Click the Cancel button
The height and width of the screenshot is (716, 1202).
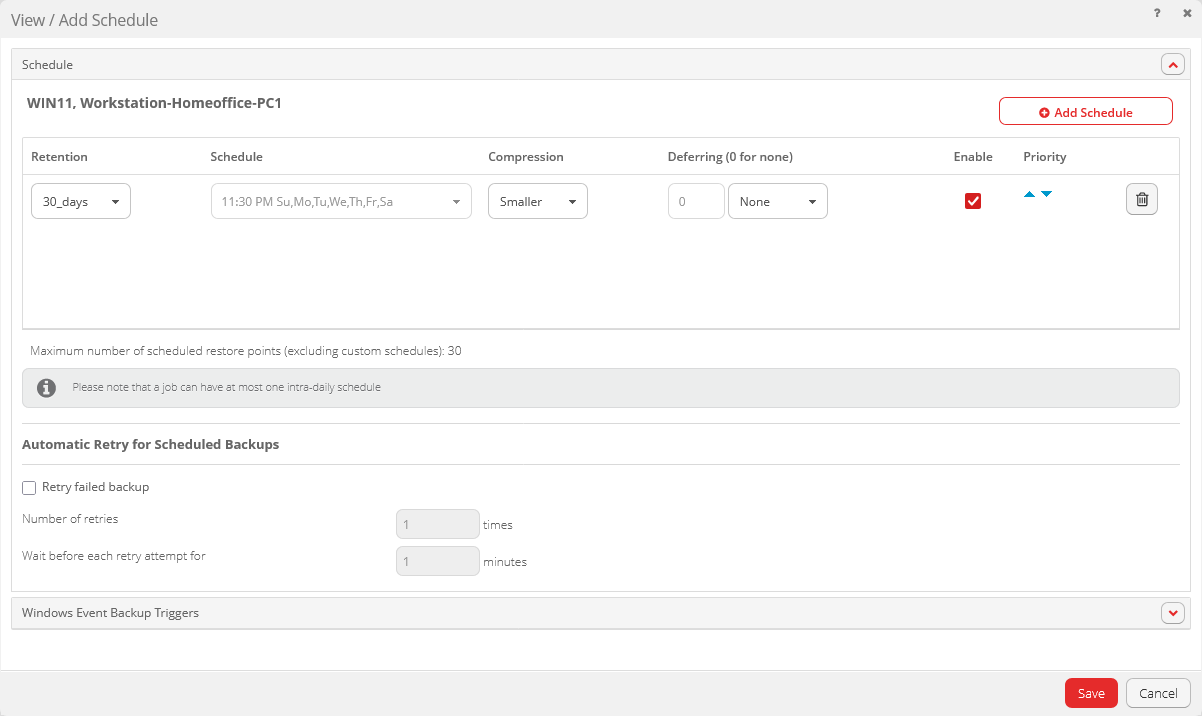[x=1158, y=693]
